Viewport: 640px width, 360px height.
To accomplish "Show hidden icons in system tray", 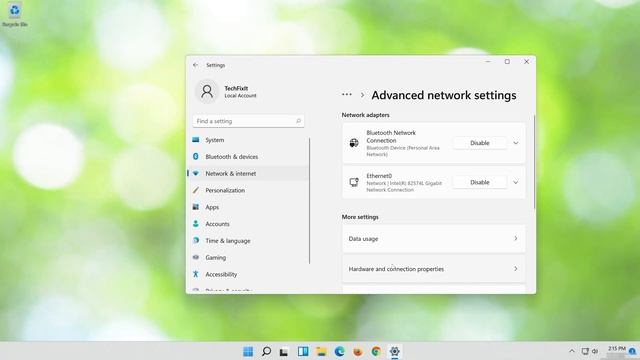I will click(572, 351).
